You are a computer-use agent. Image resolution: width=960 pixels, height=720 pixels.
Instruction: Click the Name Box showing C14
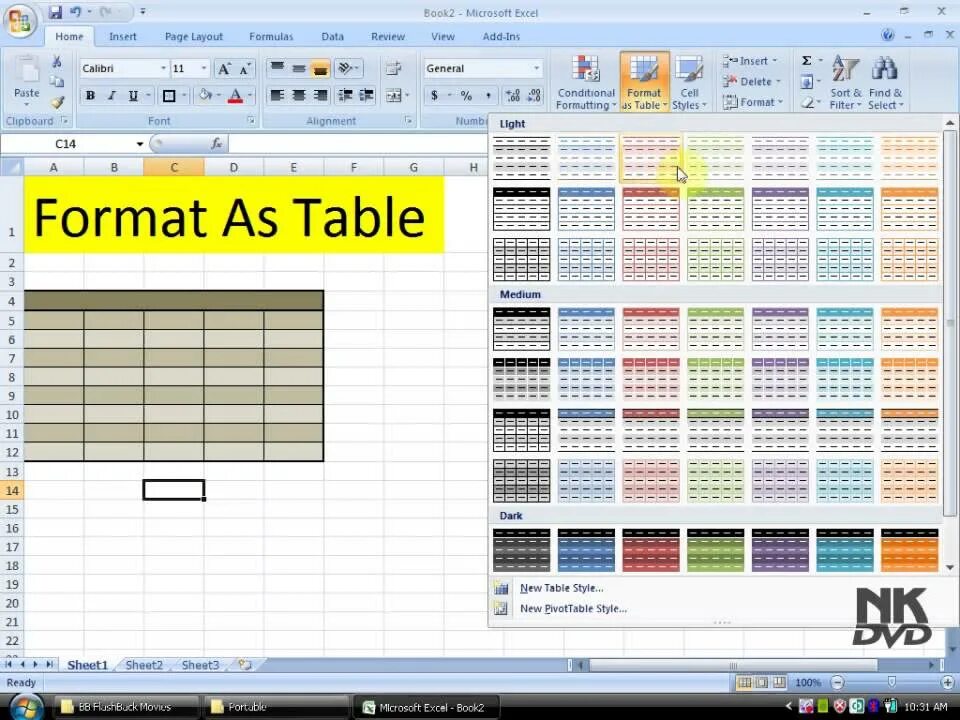point(66,144)
